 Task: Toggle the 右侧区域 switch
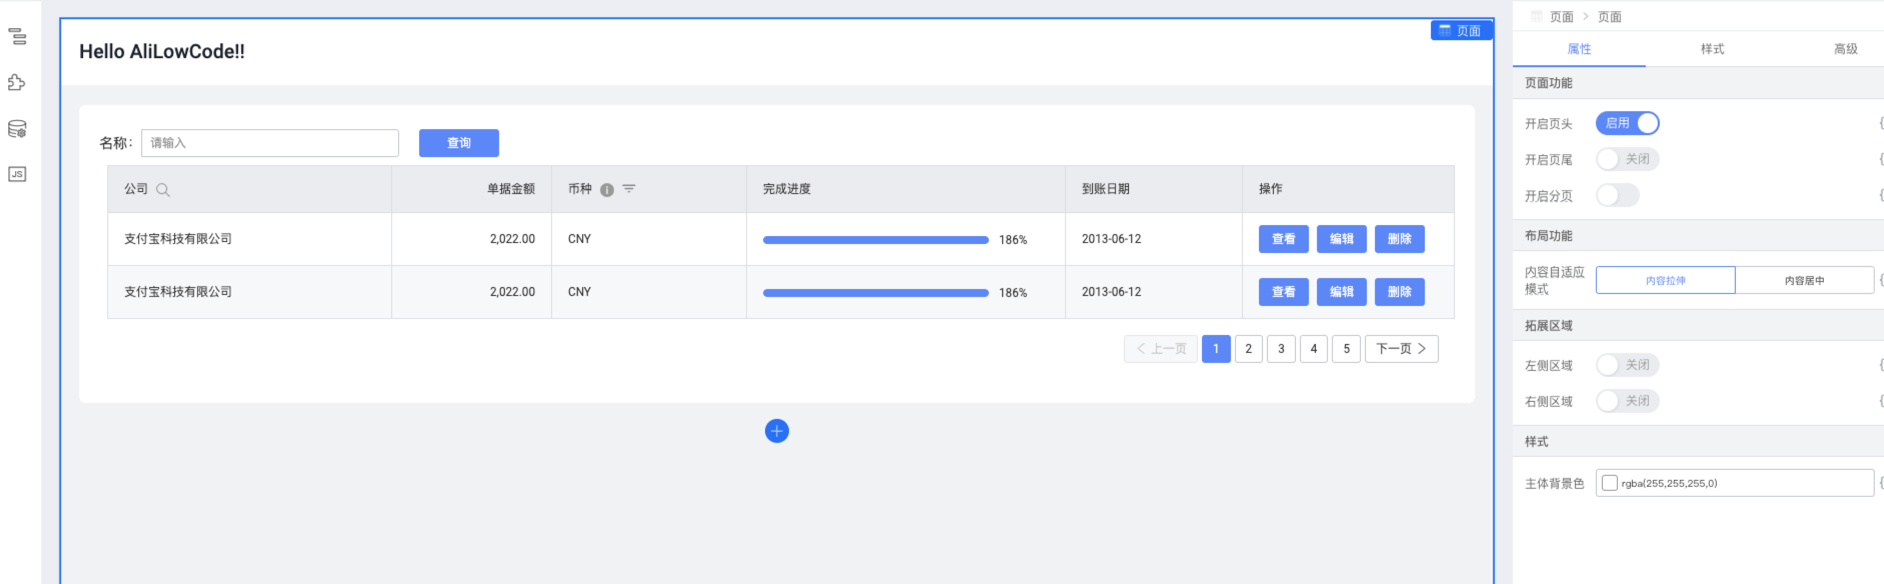(x=1628, y=401)
